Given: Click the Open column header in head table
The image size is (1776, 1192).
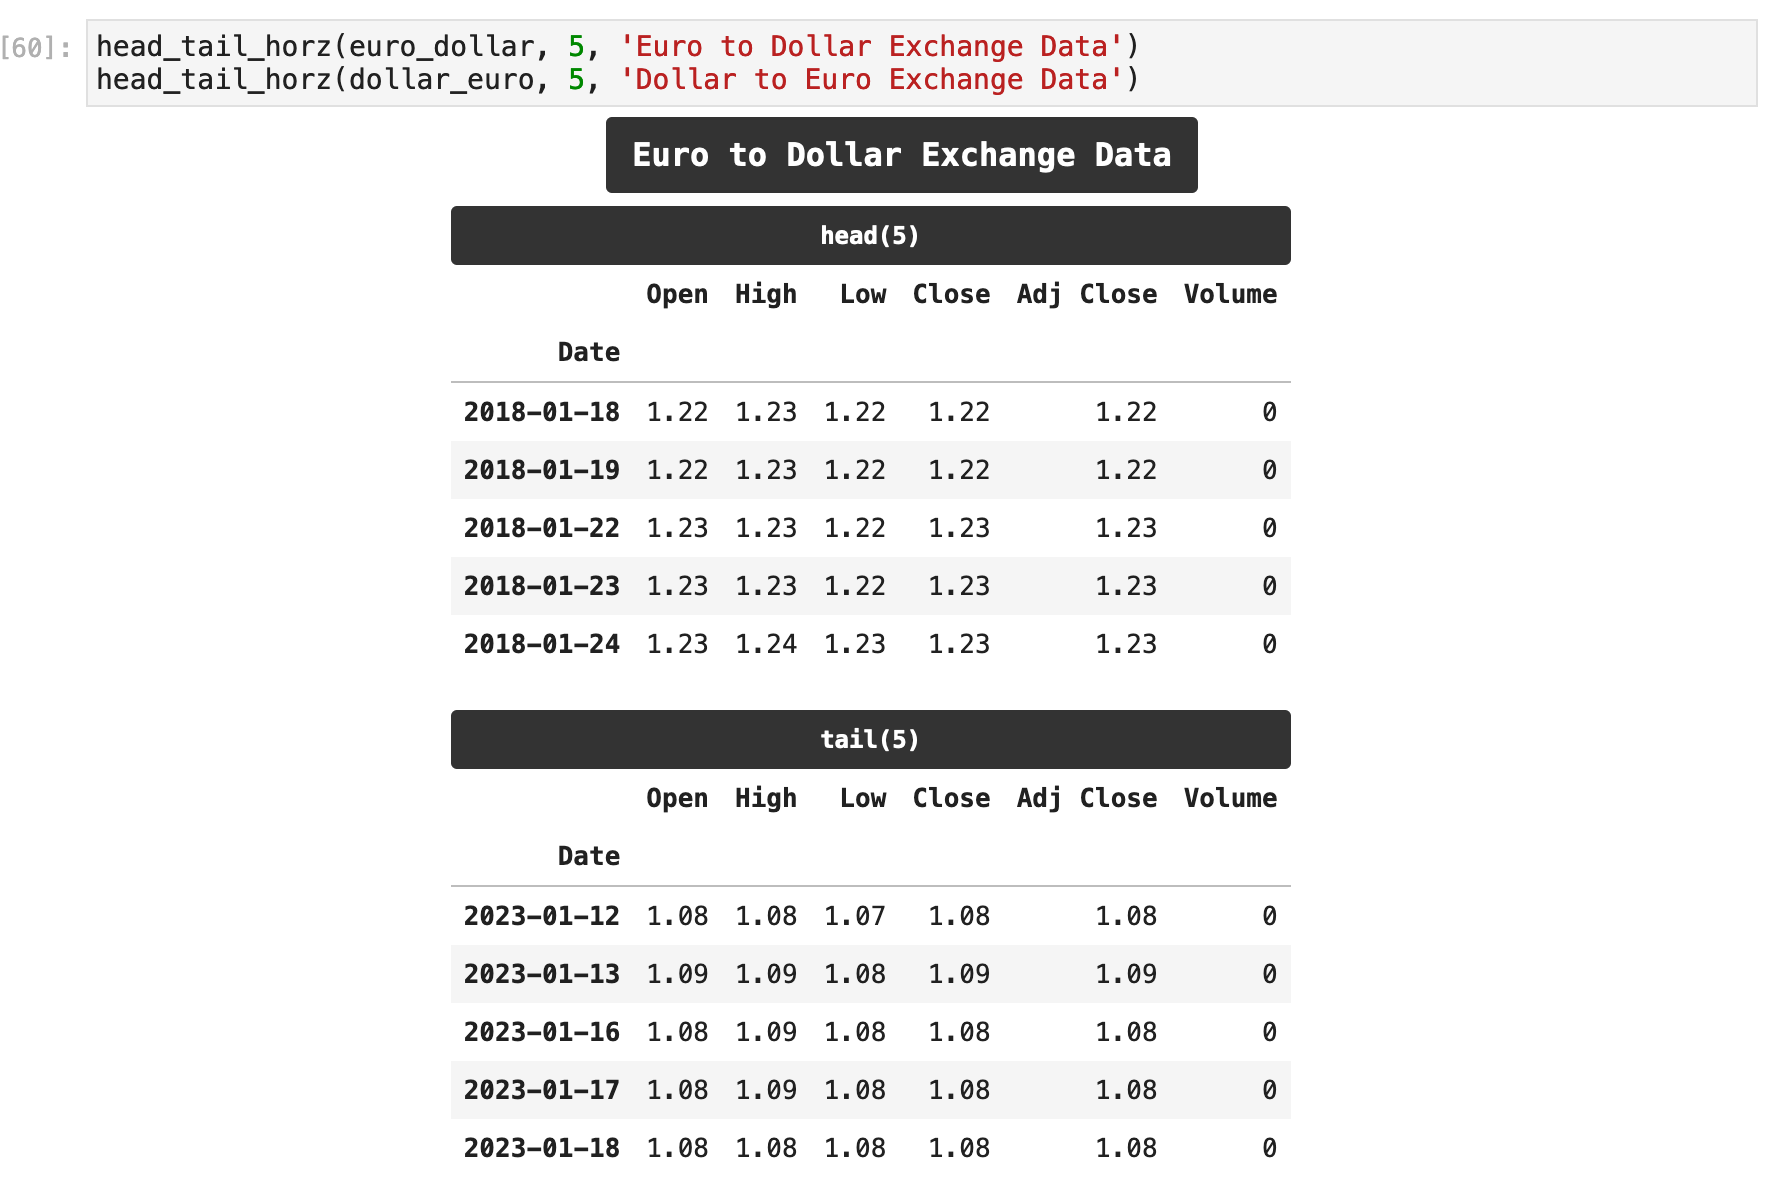Looking at the screenshot, I should (677, 294).
